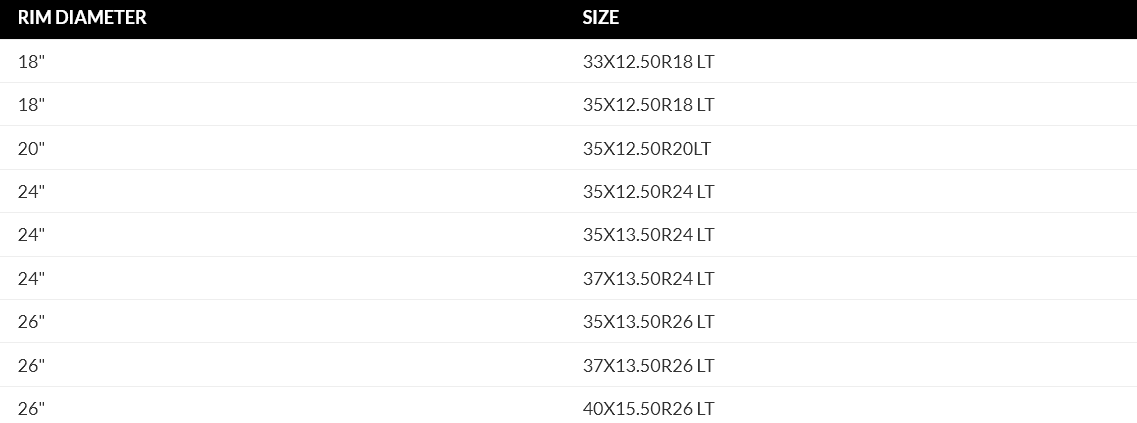Click the RIM DIAMETER column header
Screen dimensions: 1137x423
82,18
